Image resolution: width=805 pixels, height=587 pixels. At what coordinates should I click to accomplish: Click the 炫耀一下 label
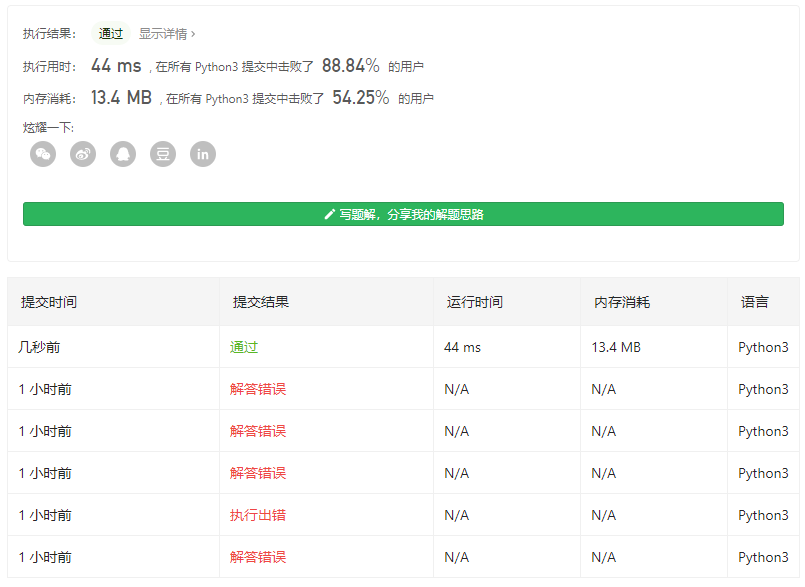[x=48, y=127]
